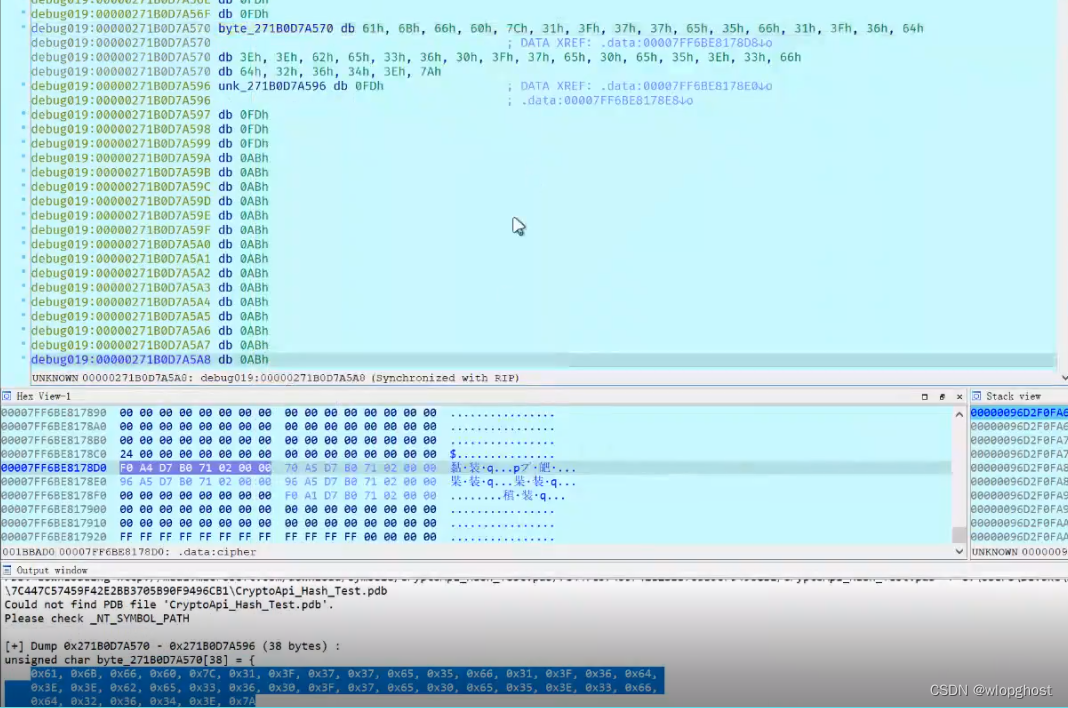This screenshot has width=1068, height=708.
Task: Select the Output window title
Action: (52, 570)
